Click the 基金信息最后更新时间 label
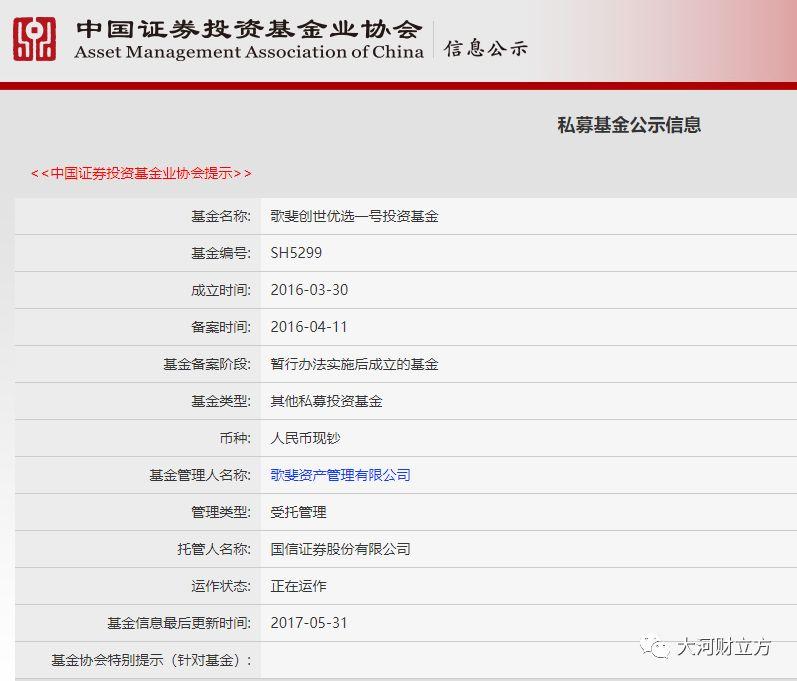 [x=179, y=623]
